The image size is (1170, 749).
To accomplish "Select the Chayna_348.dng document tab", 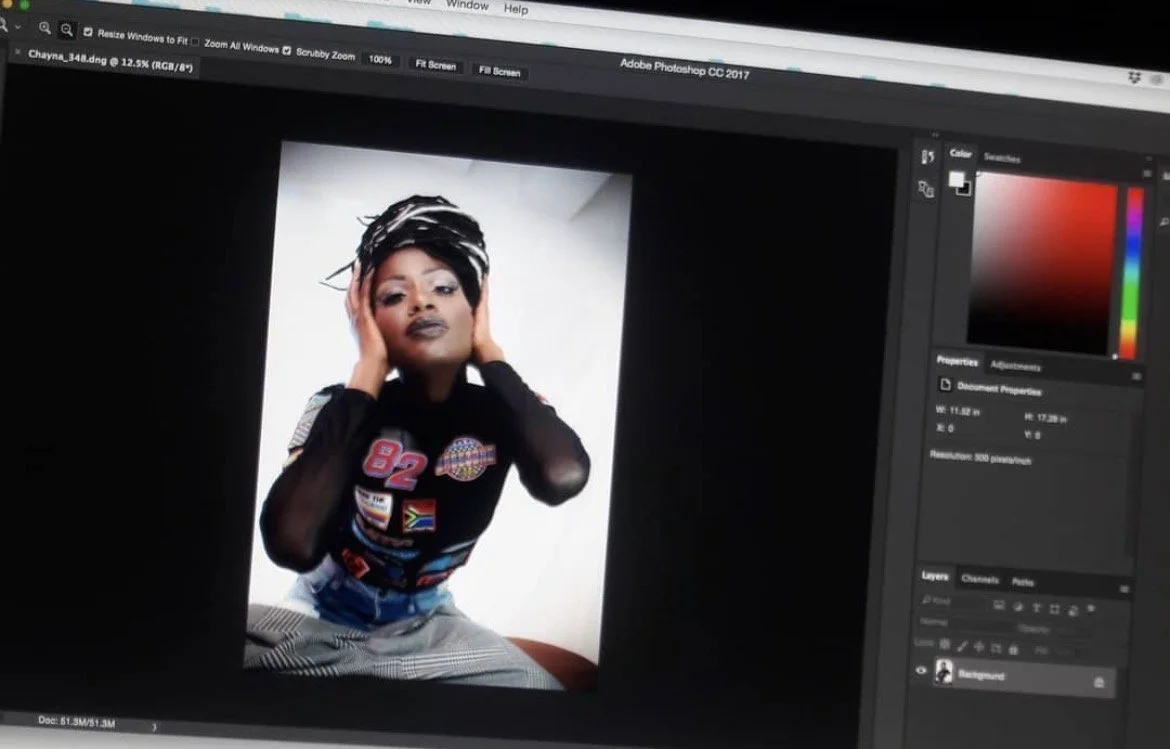I will tap(110, 60).
